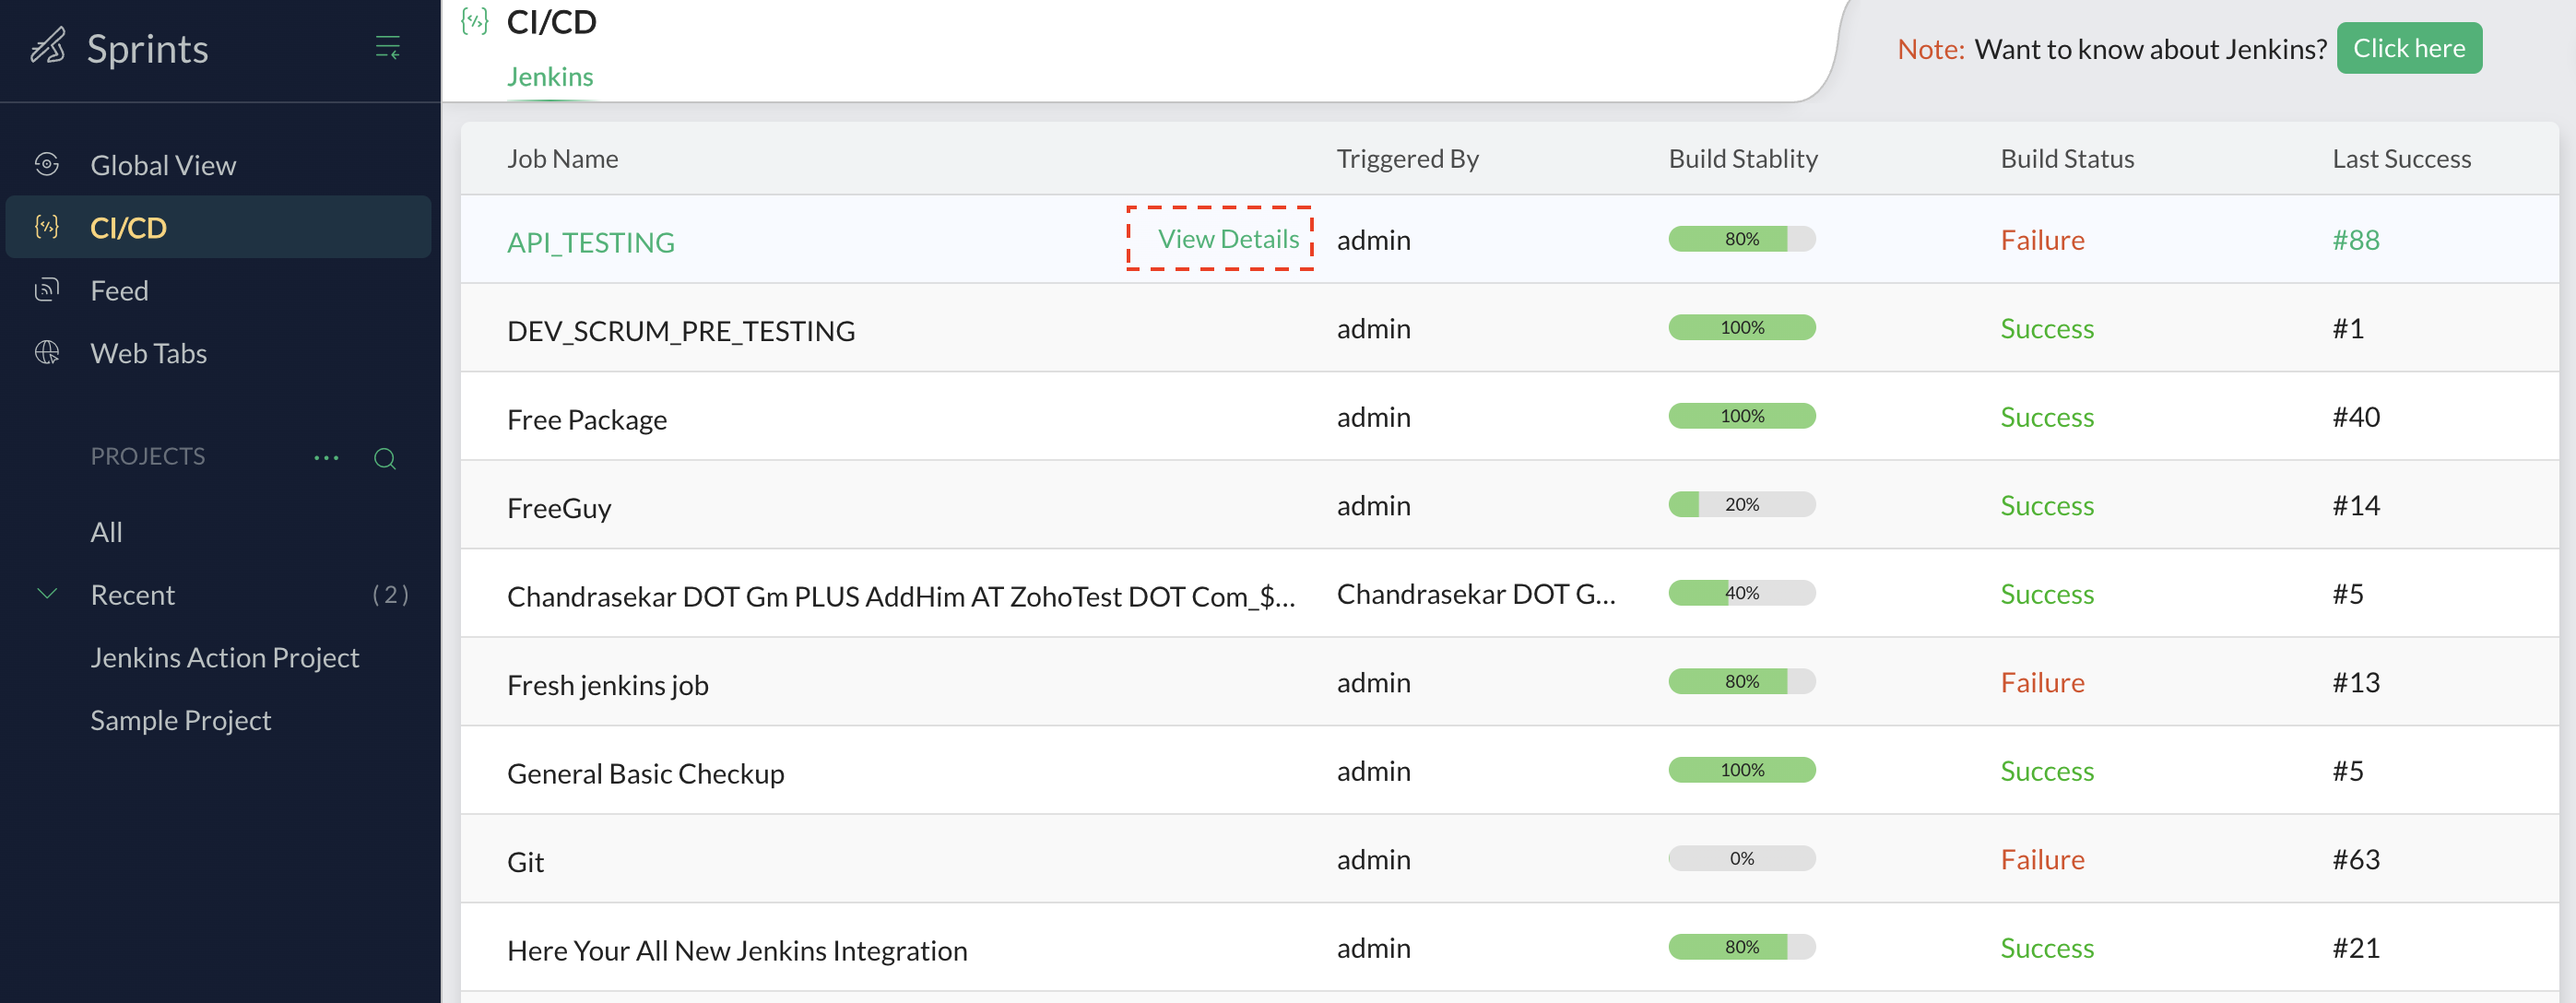The image size is (2576, 1003).
Task: Click the Web Tabs globe icon
Action: (47, 352)
